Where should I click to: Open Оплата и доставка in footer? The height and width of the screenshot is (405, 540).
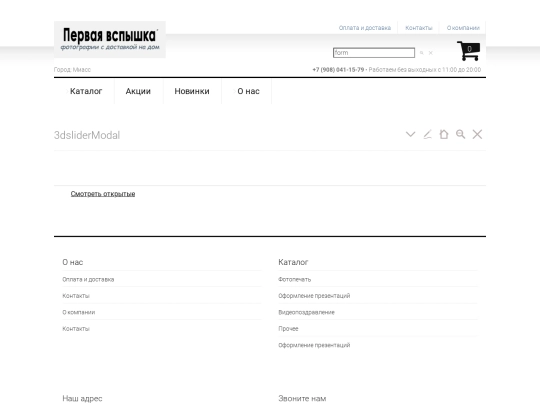(x=88, y=279)
